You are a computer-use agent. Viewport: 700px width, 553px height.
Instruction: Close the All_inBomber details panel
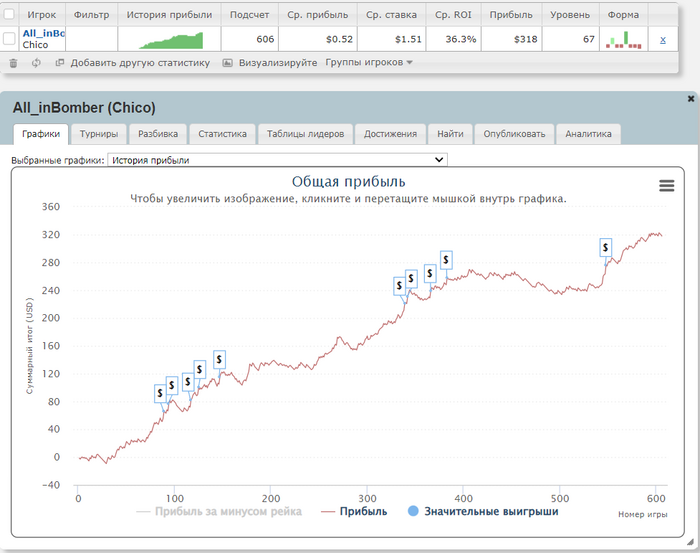point(691,99)
